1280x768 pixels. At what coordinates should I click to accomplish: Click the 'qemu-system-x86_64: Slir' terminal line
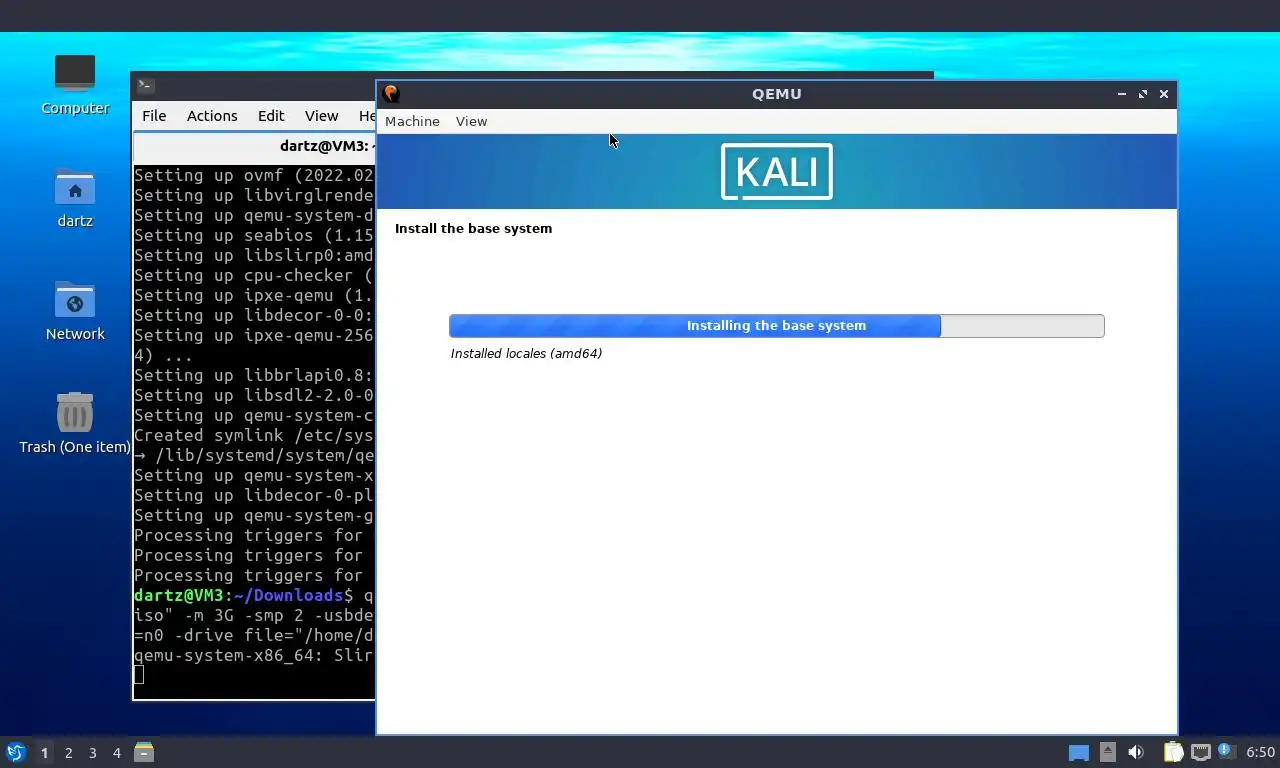pos(254,655)
